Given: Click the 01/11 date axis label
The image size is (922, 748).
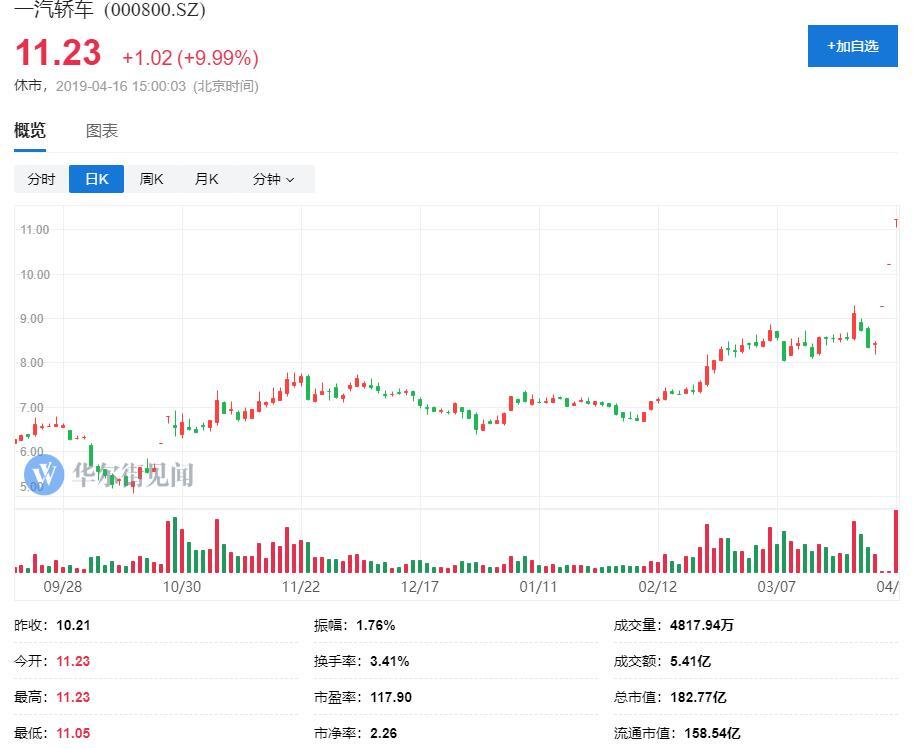Looking at the screenshot, I should (x=538, y=586).
